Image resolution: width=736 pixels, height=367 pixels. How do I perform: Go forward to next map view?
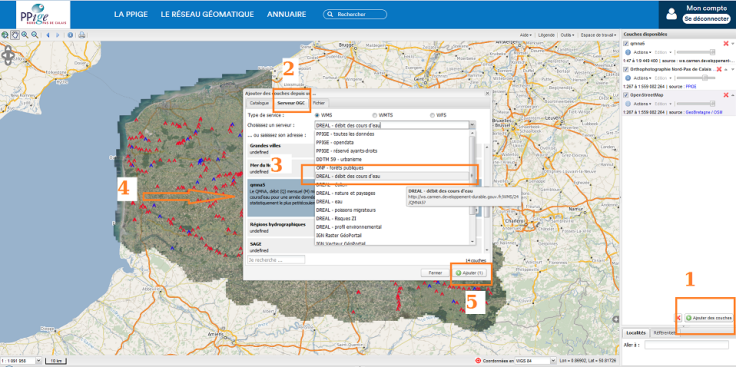pos(58,35)
